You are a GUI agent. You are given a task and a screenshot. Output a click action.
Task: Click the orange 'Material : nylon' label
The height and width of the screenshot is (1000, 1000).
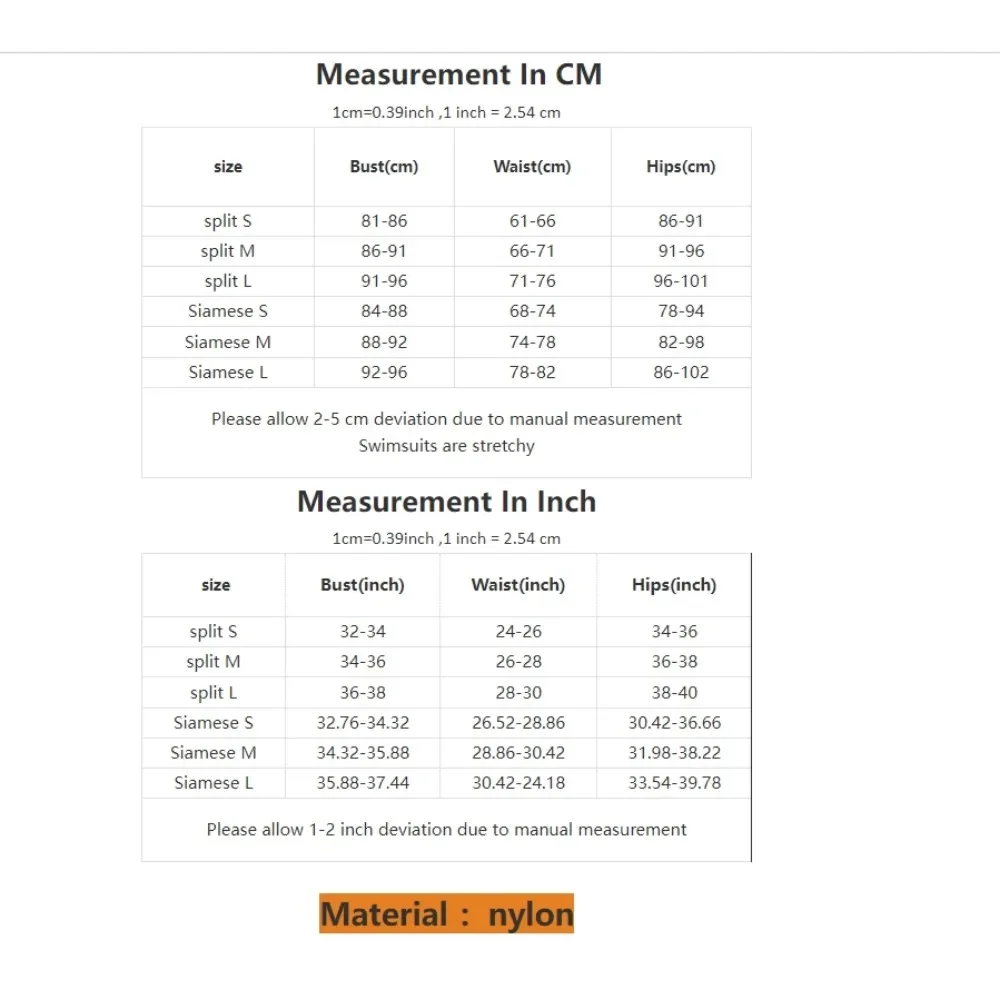pos(446,913)
